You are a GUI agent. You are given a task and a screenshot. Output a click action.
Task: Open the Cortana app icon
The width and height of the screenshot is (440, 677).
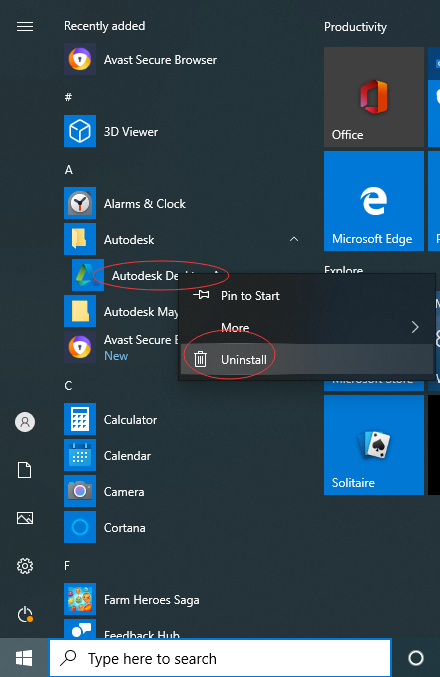(80, 527)
